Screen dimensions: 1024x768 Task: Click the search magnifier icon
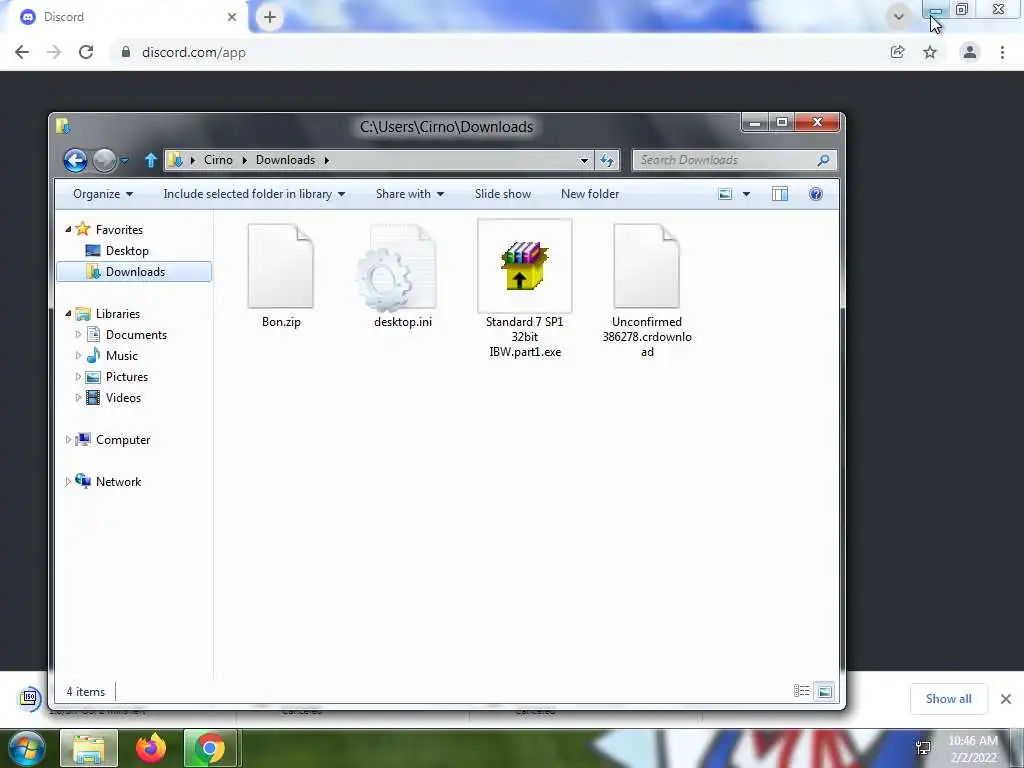click(824, 160)
